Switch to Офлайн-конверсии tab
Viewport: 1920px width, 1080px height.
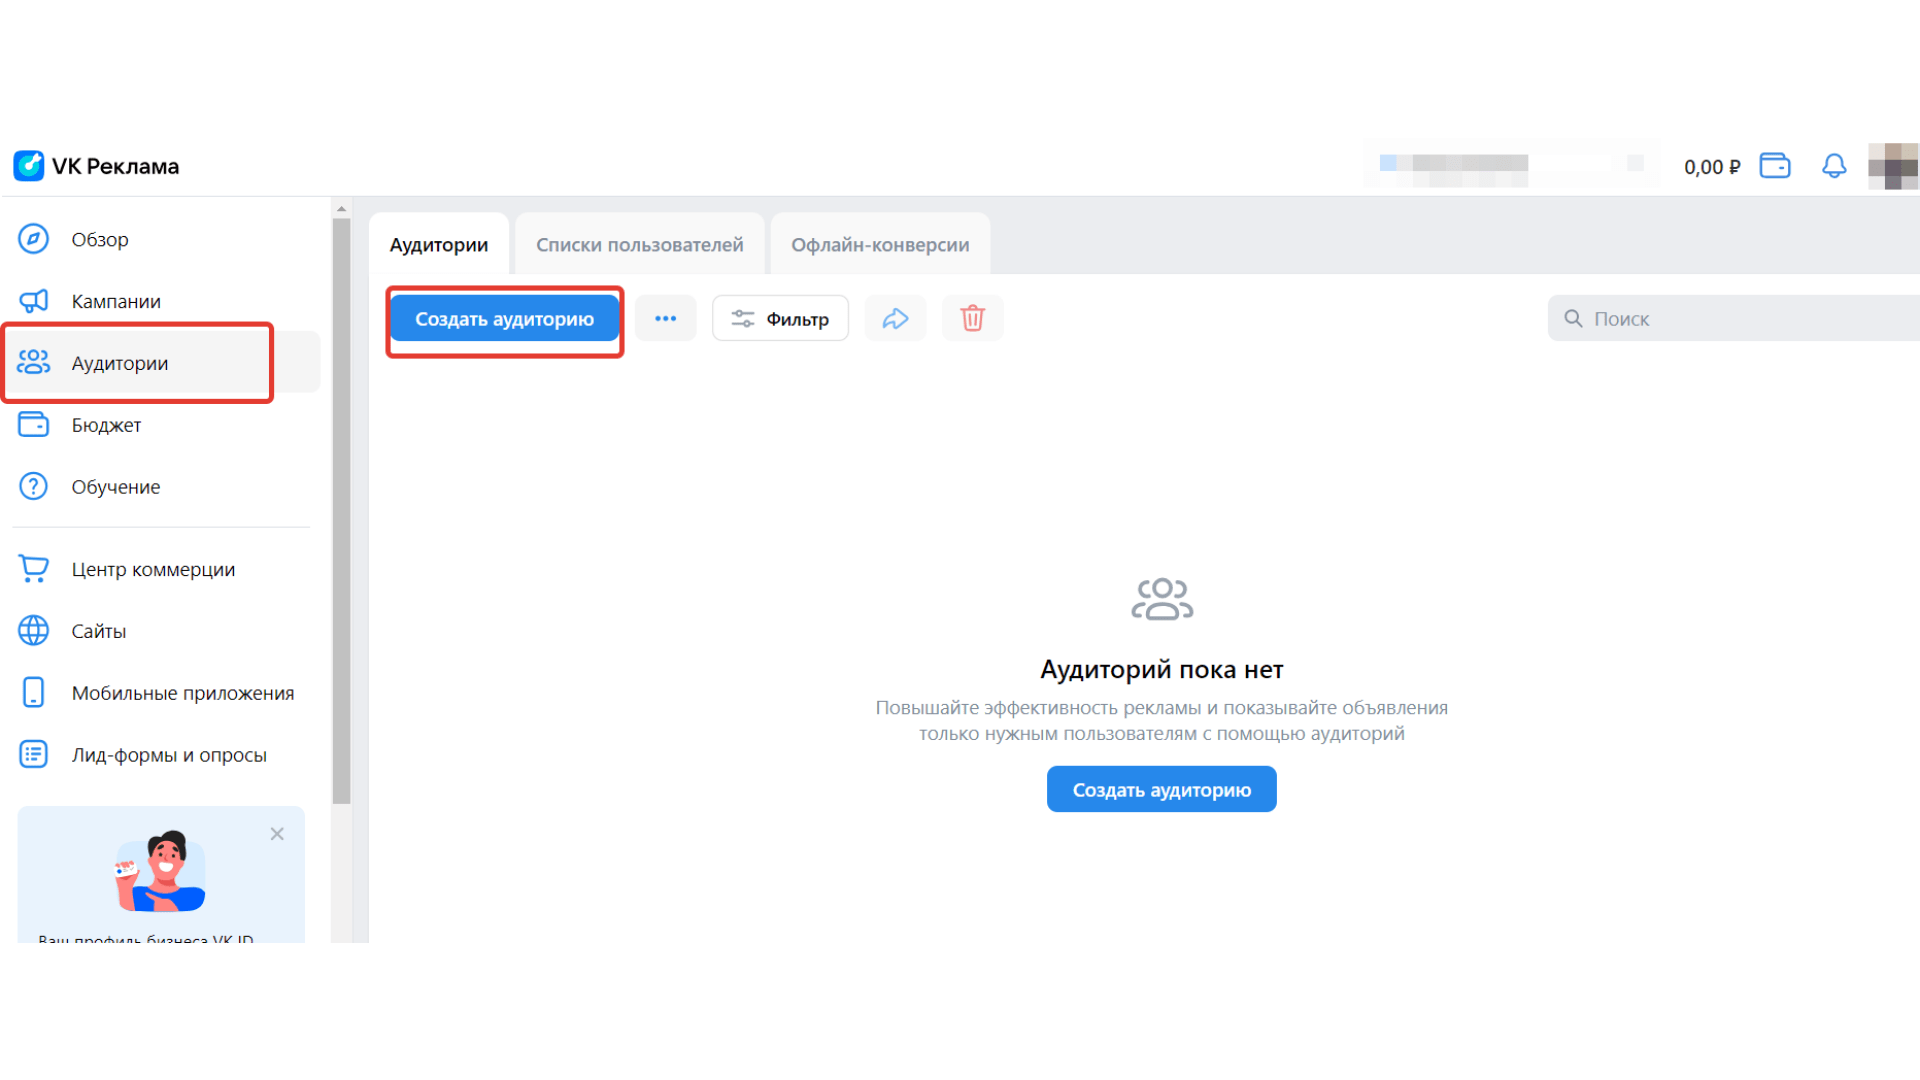click(880, 245)
